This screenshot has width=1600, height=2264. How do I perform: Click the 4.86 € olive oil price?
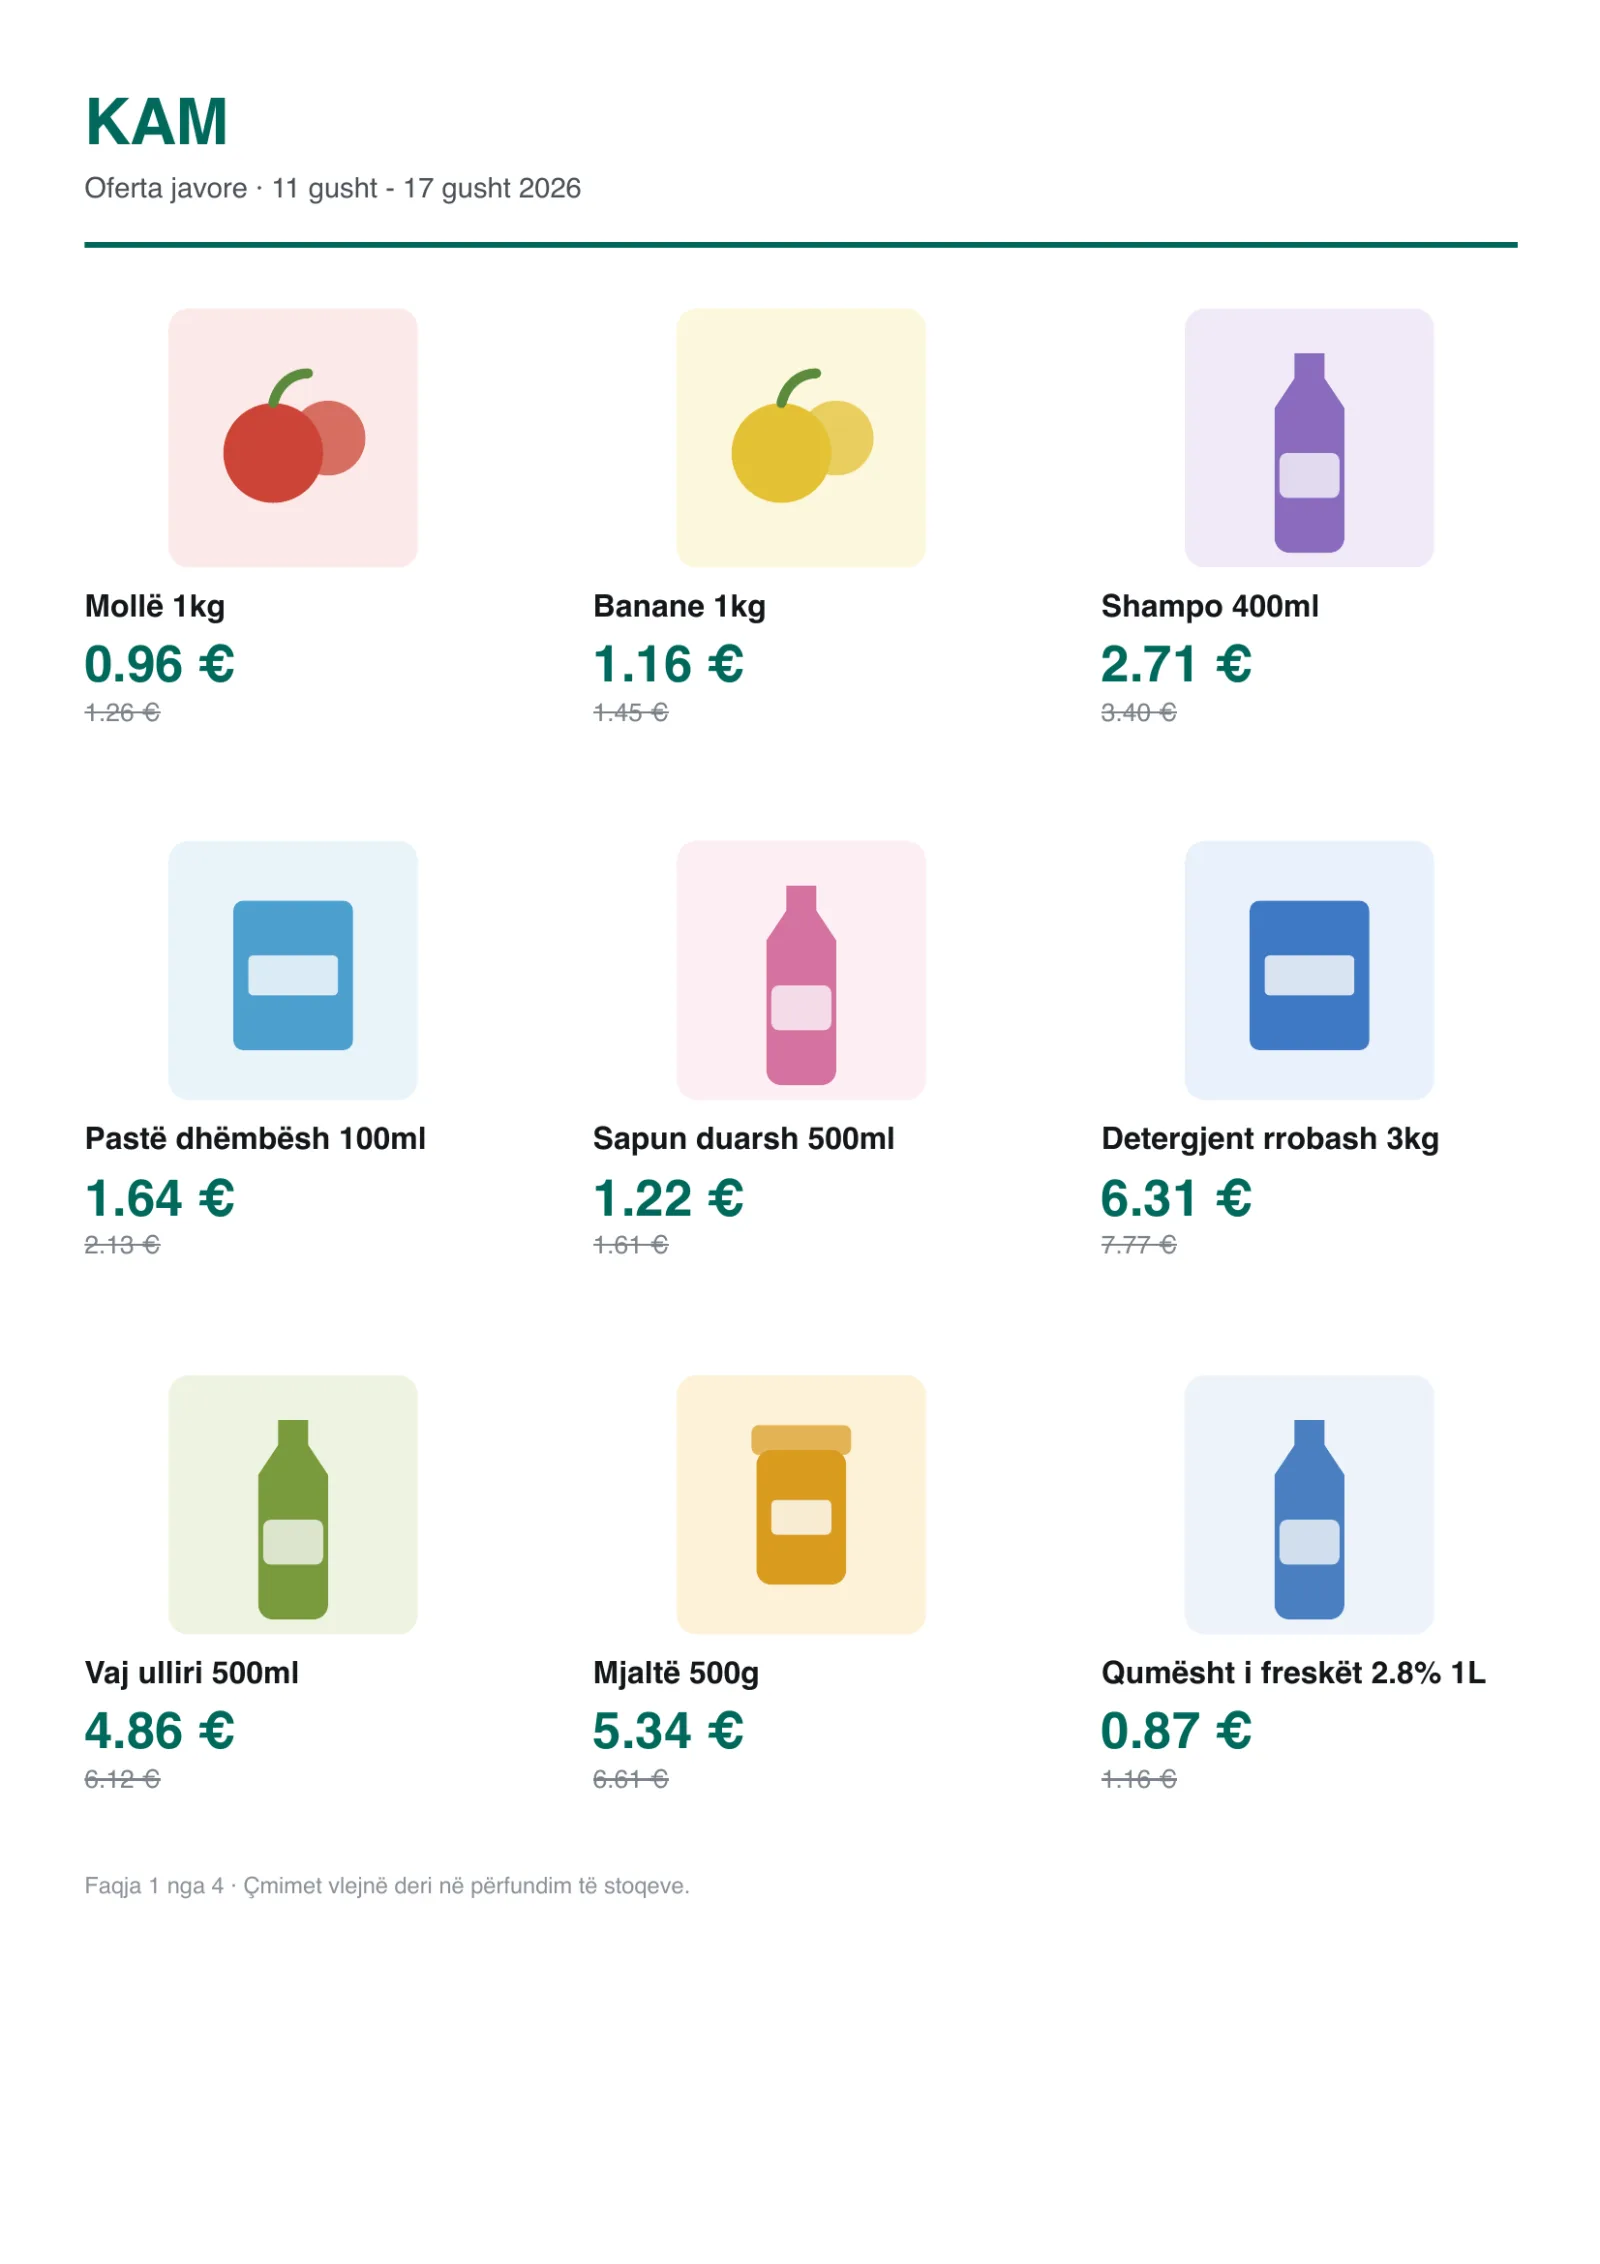[160, 1731]
